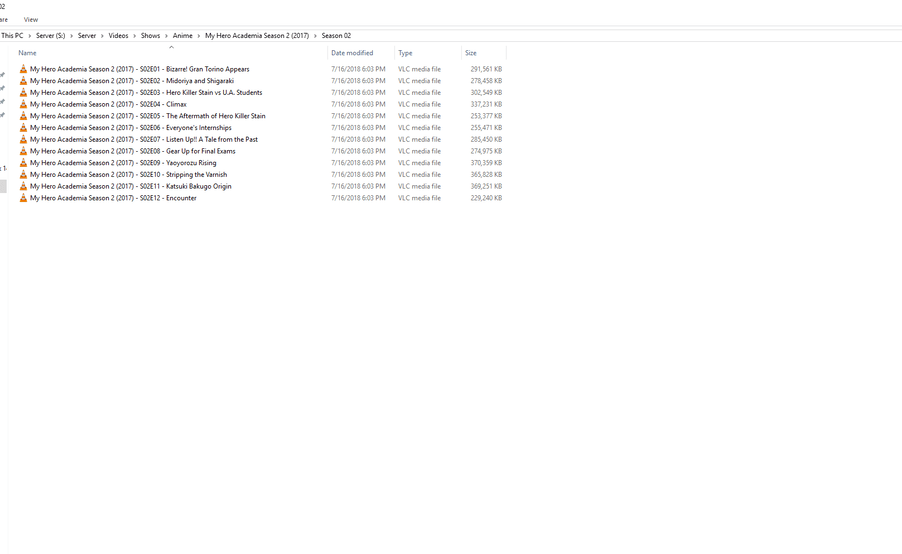The height and width of the screenshot is (554, 902).
Task: Click size value 291,561 KB
Action: (486, 69)
